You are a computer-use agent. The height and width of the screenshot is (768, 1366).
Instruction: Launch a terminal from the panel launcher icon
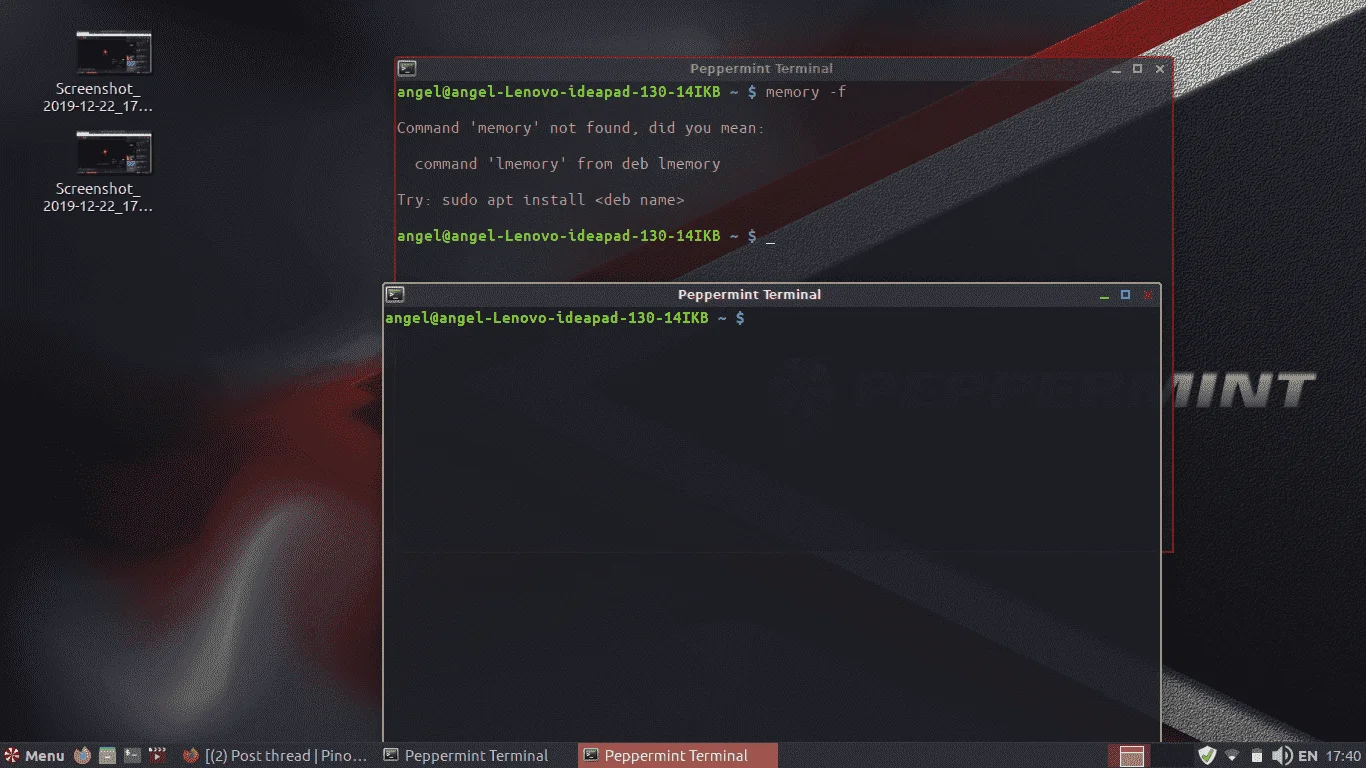click(x=132, y=755)
